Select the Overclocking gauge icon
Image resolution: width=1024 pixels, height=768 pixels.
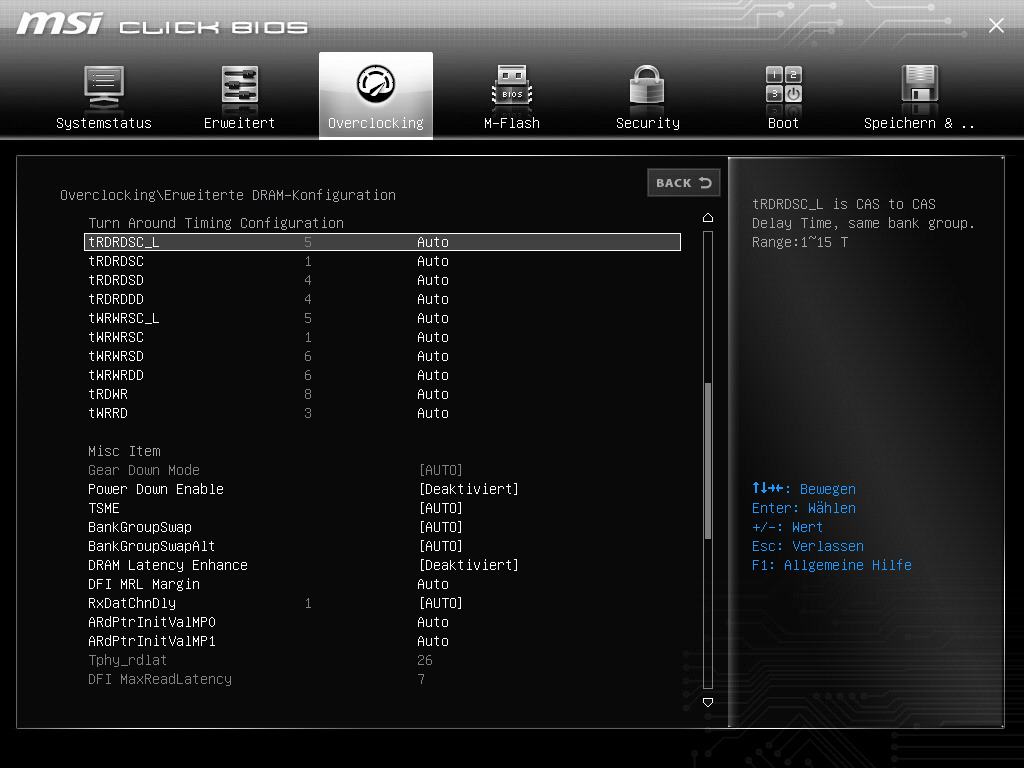(376, 84)
